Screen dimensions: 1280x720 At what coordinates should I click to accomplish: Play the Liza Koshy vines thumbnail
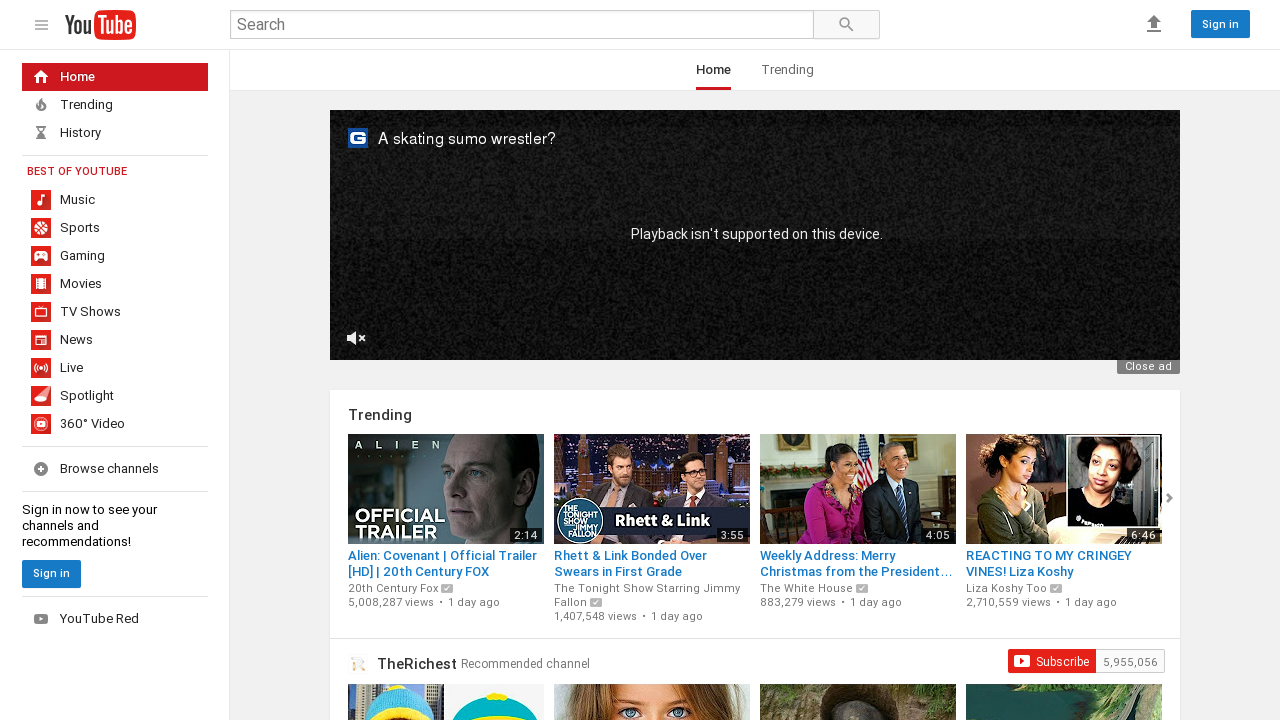point(1064,489)
